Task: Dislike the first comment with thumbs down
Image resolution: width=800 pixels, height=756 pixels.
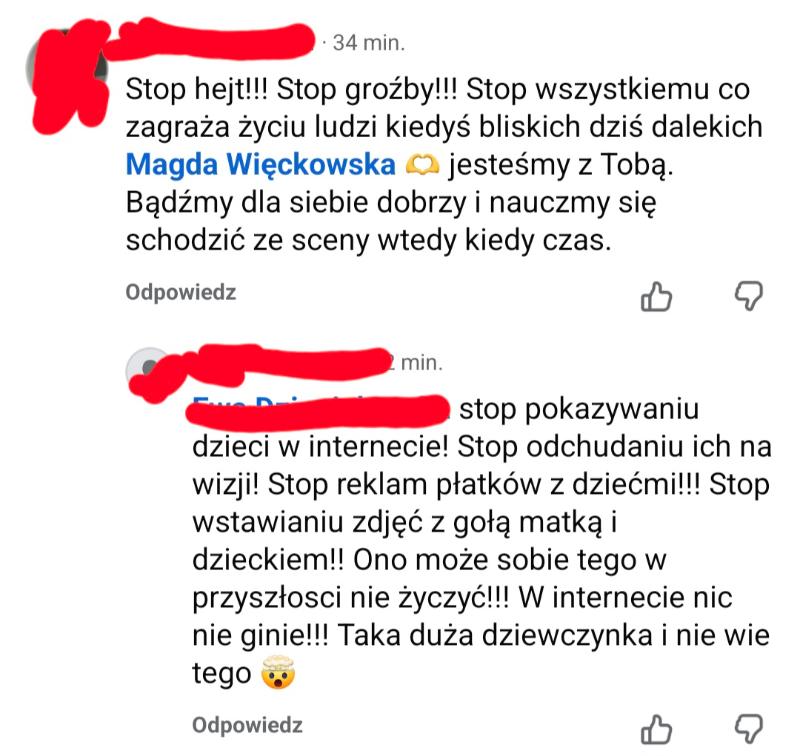Action: 748,295
